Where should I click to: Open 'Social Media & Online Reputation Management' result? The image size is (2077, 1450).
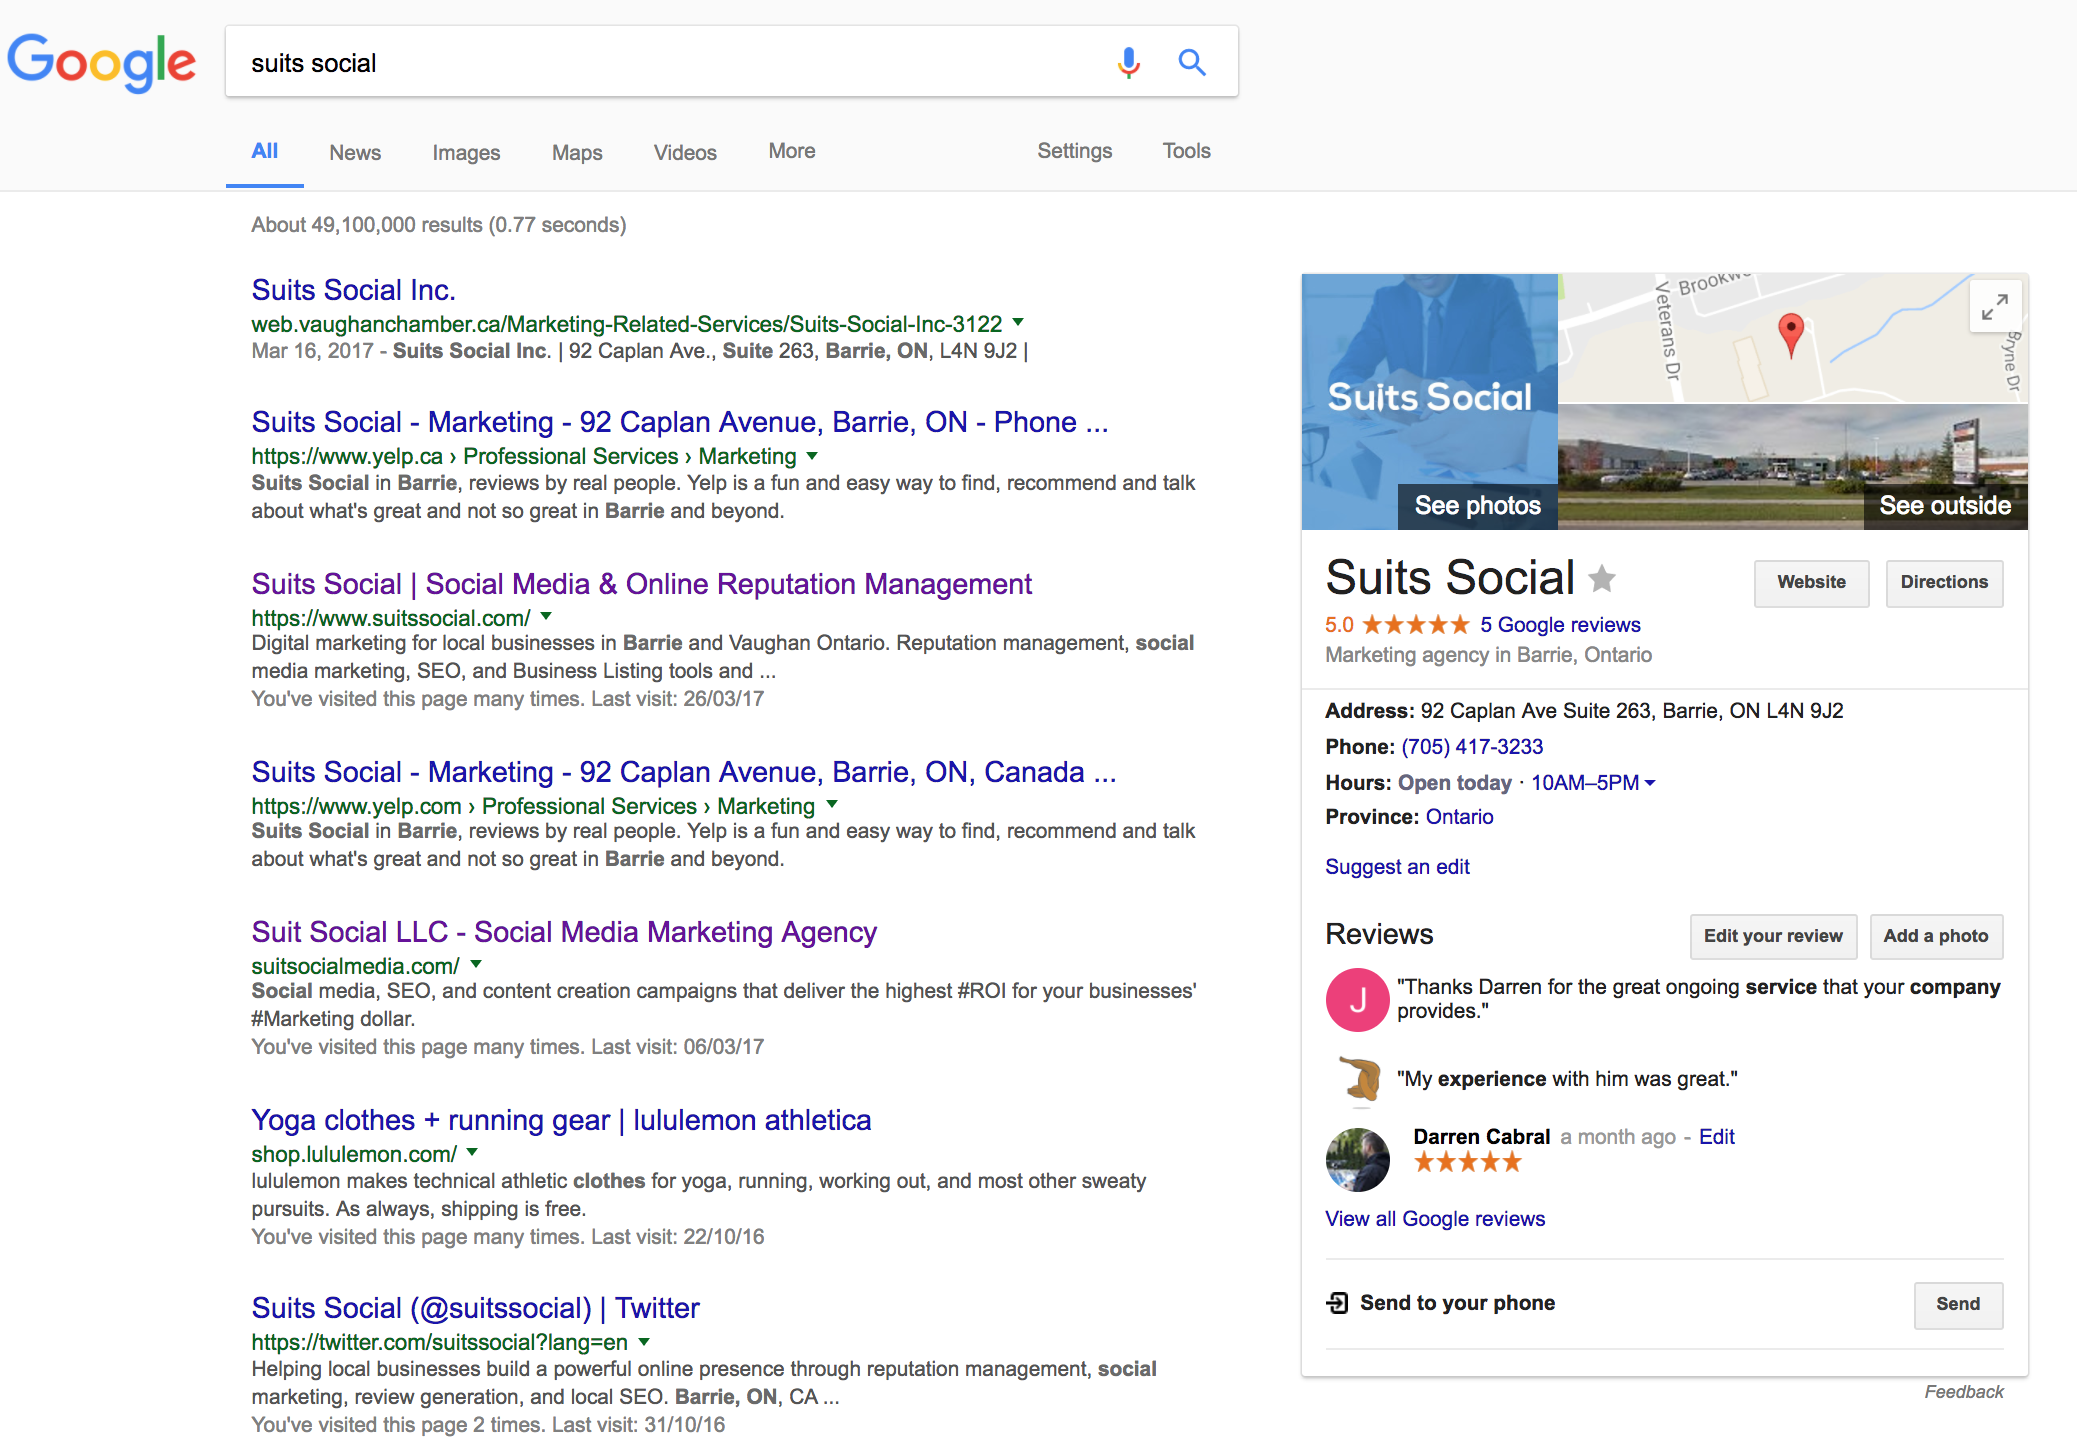641,584
